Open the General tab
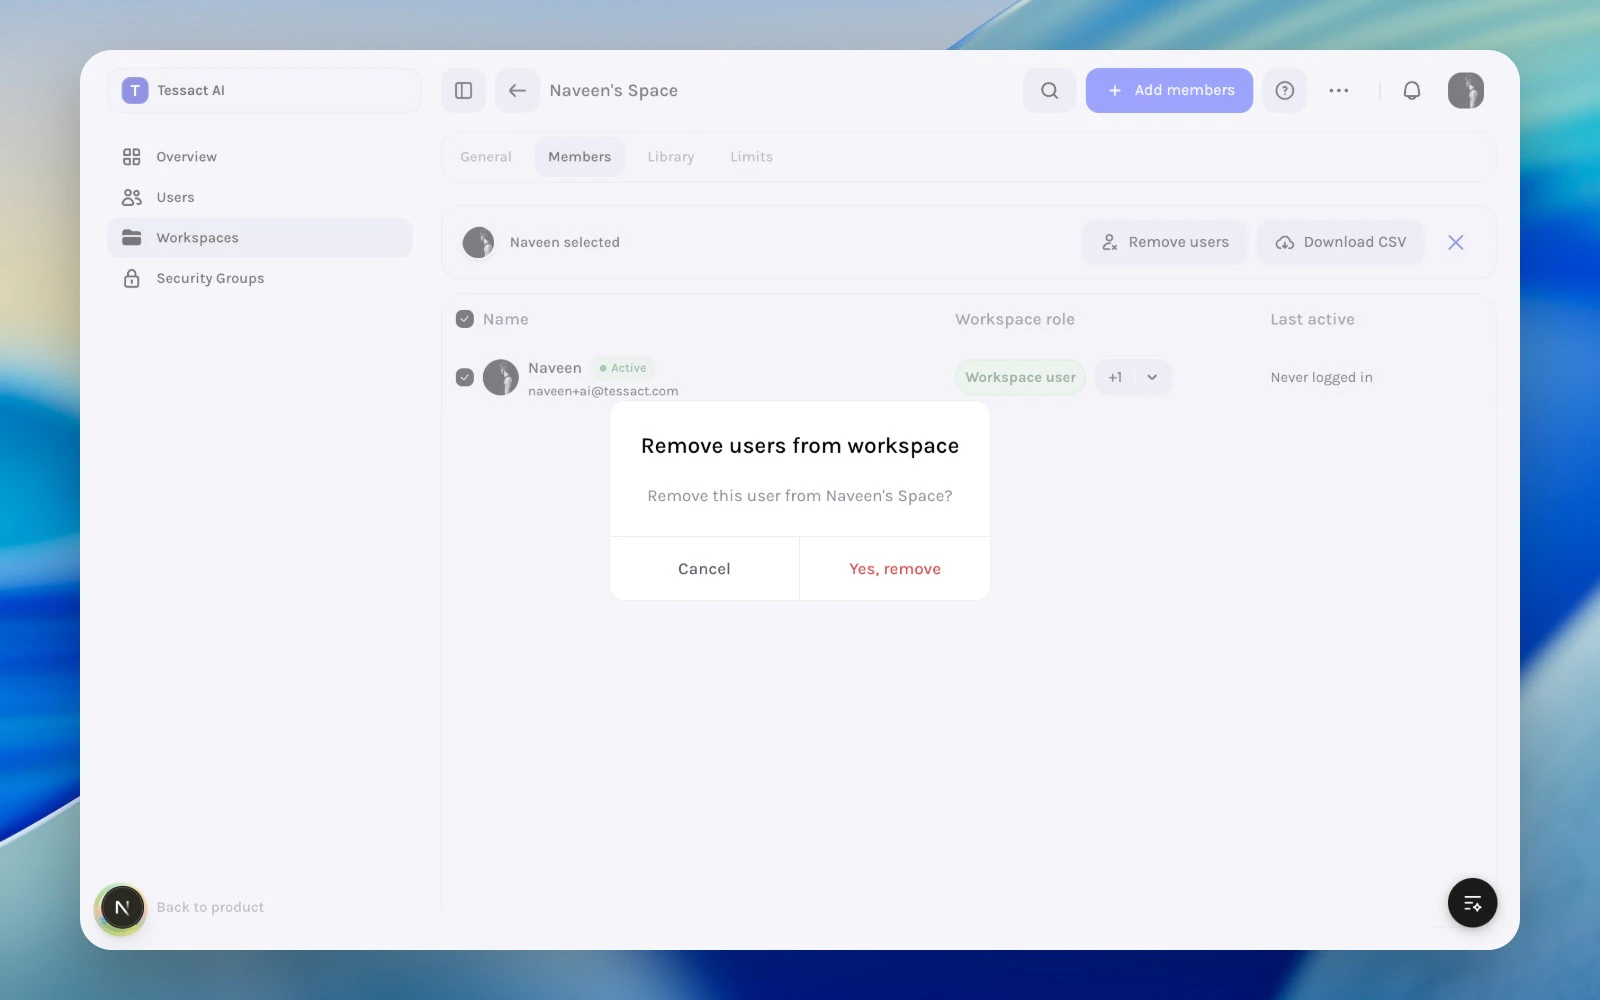 click(x=486, y=157)
